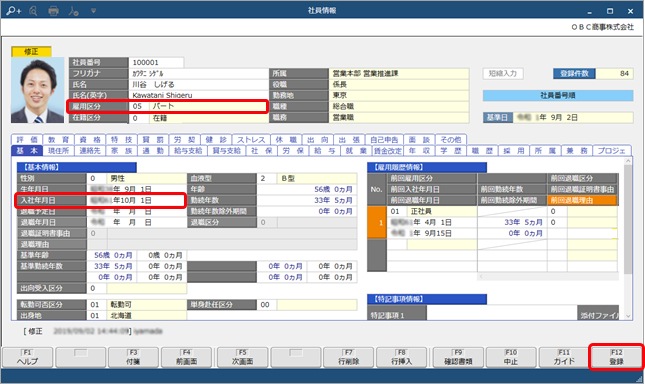Click the F10 中止 button

[x=511, y=357]
